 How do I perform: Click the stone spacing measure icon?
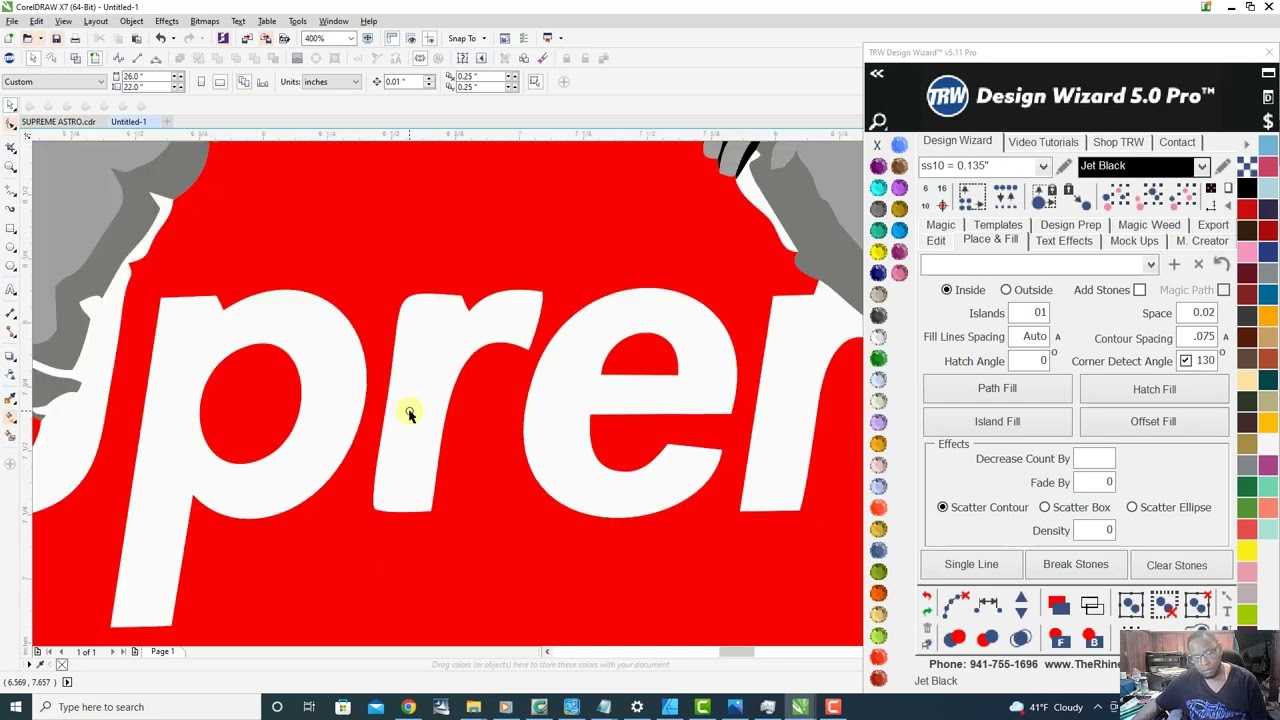tap(987, 604)
